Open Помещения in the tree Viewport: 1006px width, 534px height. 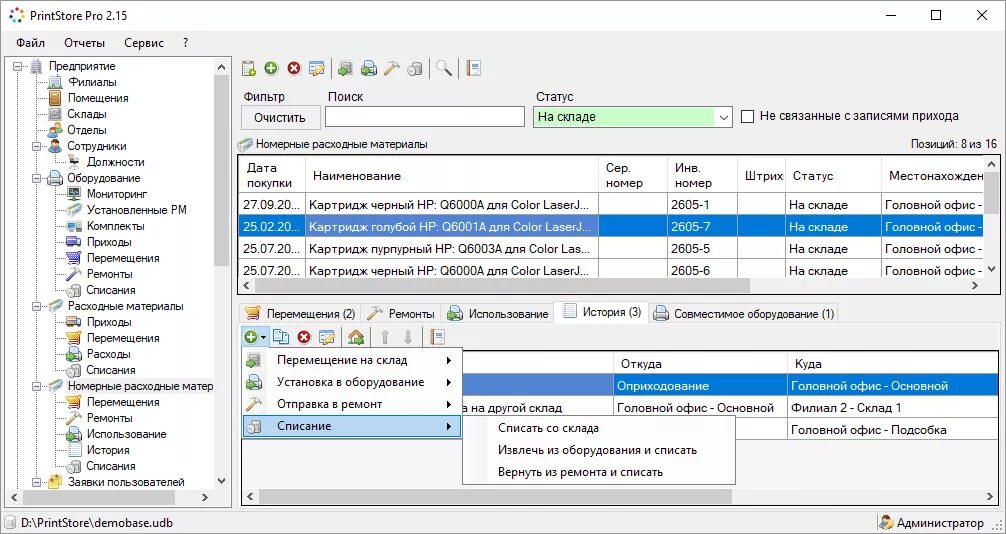98,98
